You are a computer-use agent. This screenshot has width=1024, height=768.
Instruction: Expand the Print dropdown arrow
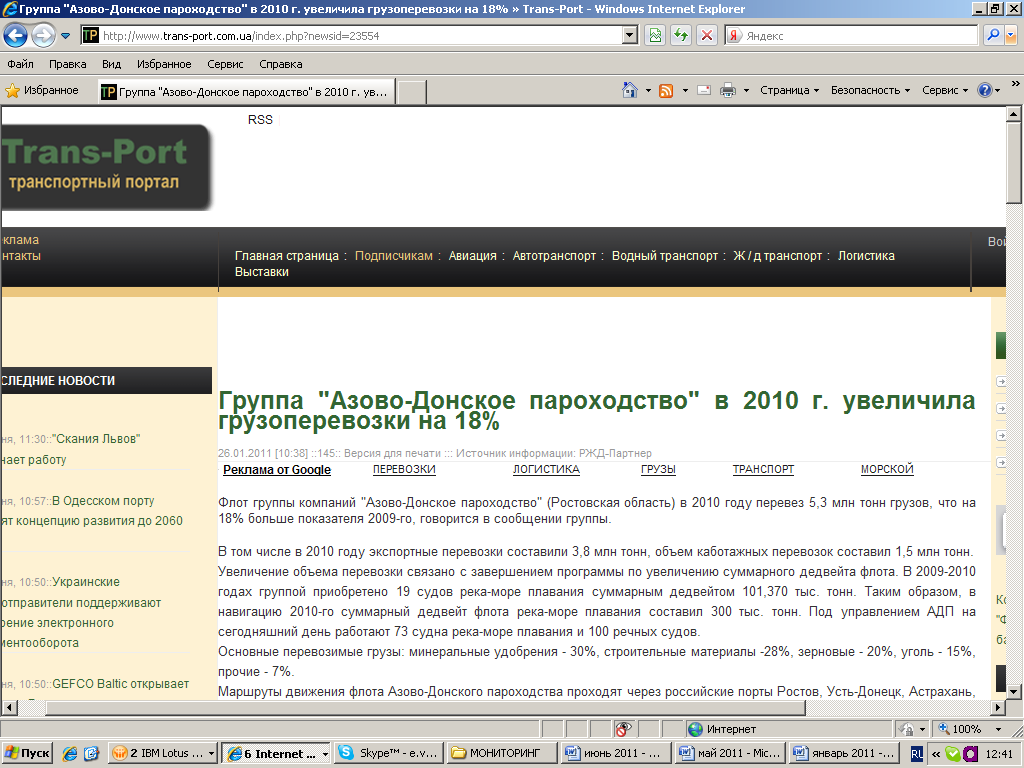click(x=746, y=91)
